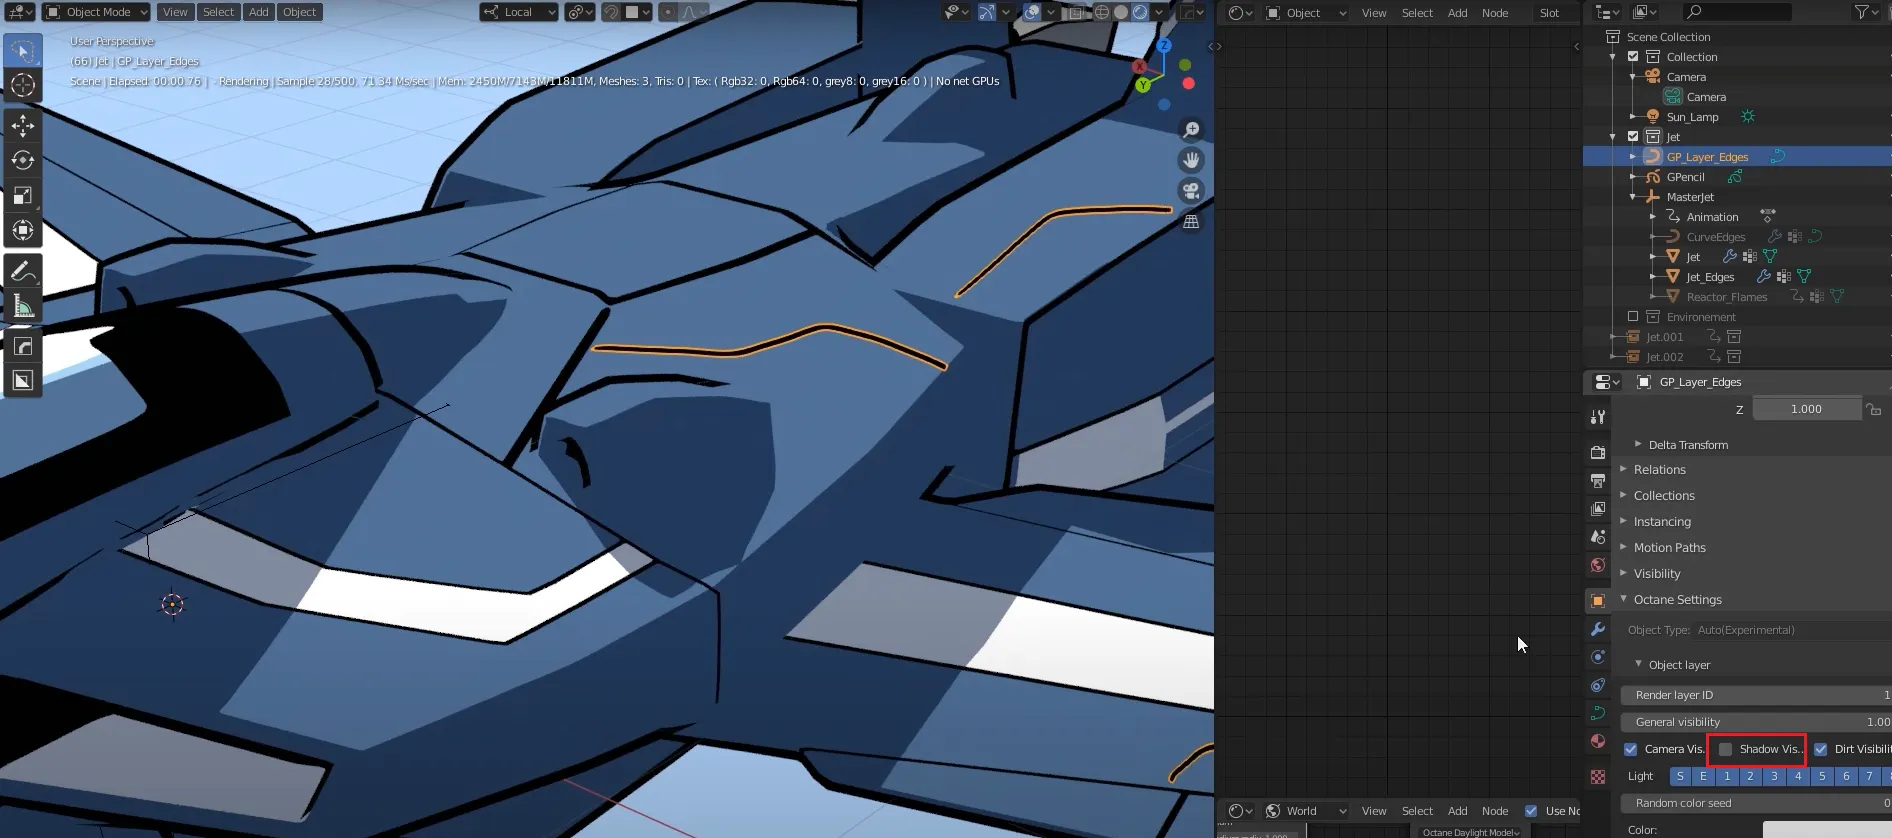Select the Rotate tool in the toolbar
The image size is (1892, 838).
click(22, 160)
